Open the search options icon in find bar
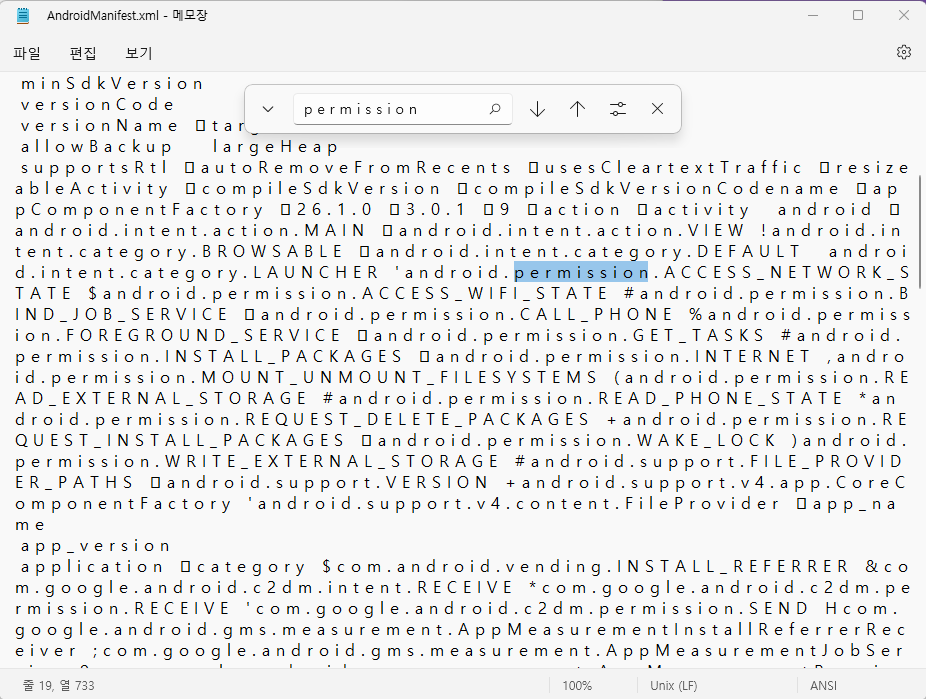This screenshot has height=699, width=926. 618,109
